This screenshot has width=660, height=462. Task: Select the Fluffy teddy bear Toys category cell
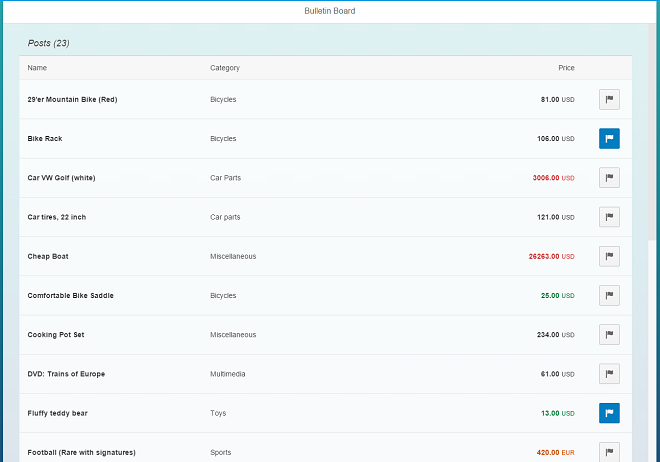click(218, 413)
